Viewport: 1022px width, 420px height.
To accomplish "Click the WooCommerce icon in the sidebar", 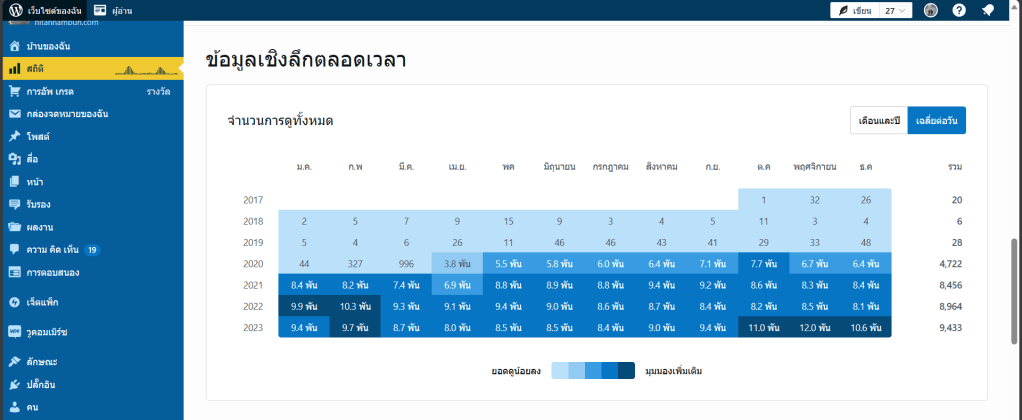I will click(x=15, y=331).
